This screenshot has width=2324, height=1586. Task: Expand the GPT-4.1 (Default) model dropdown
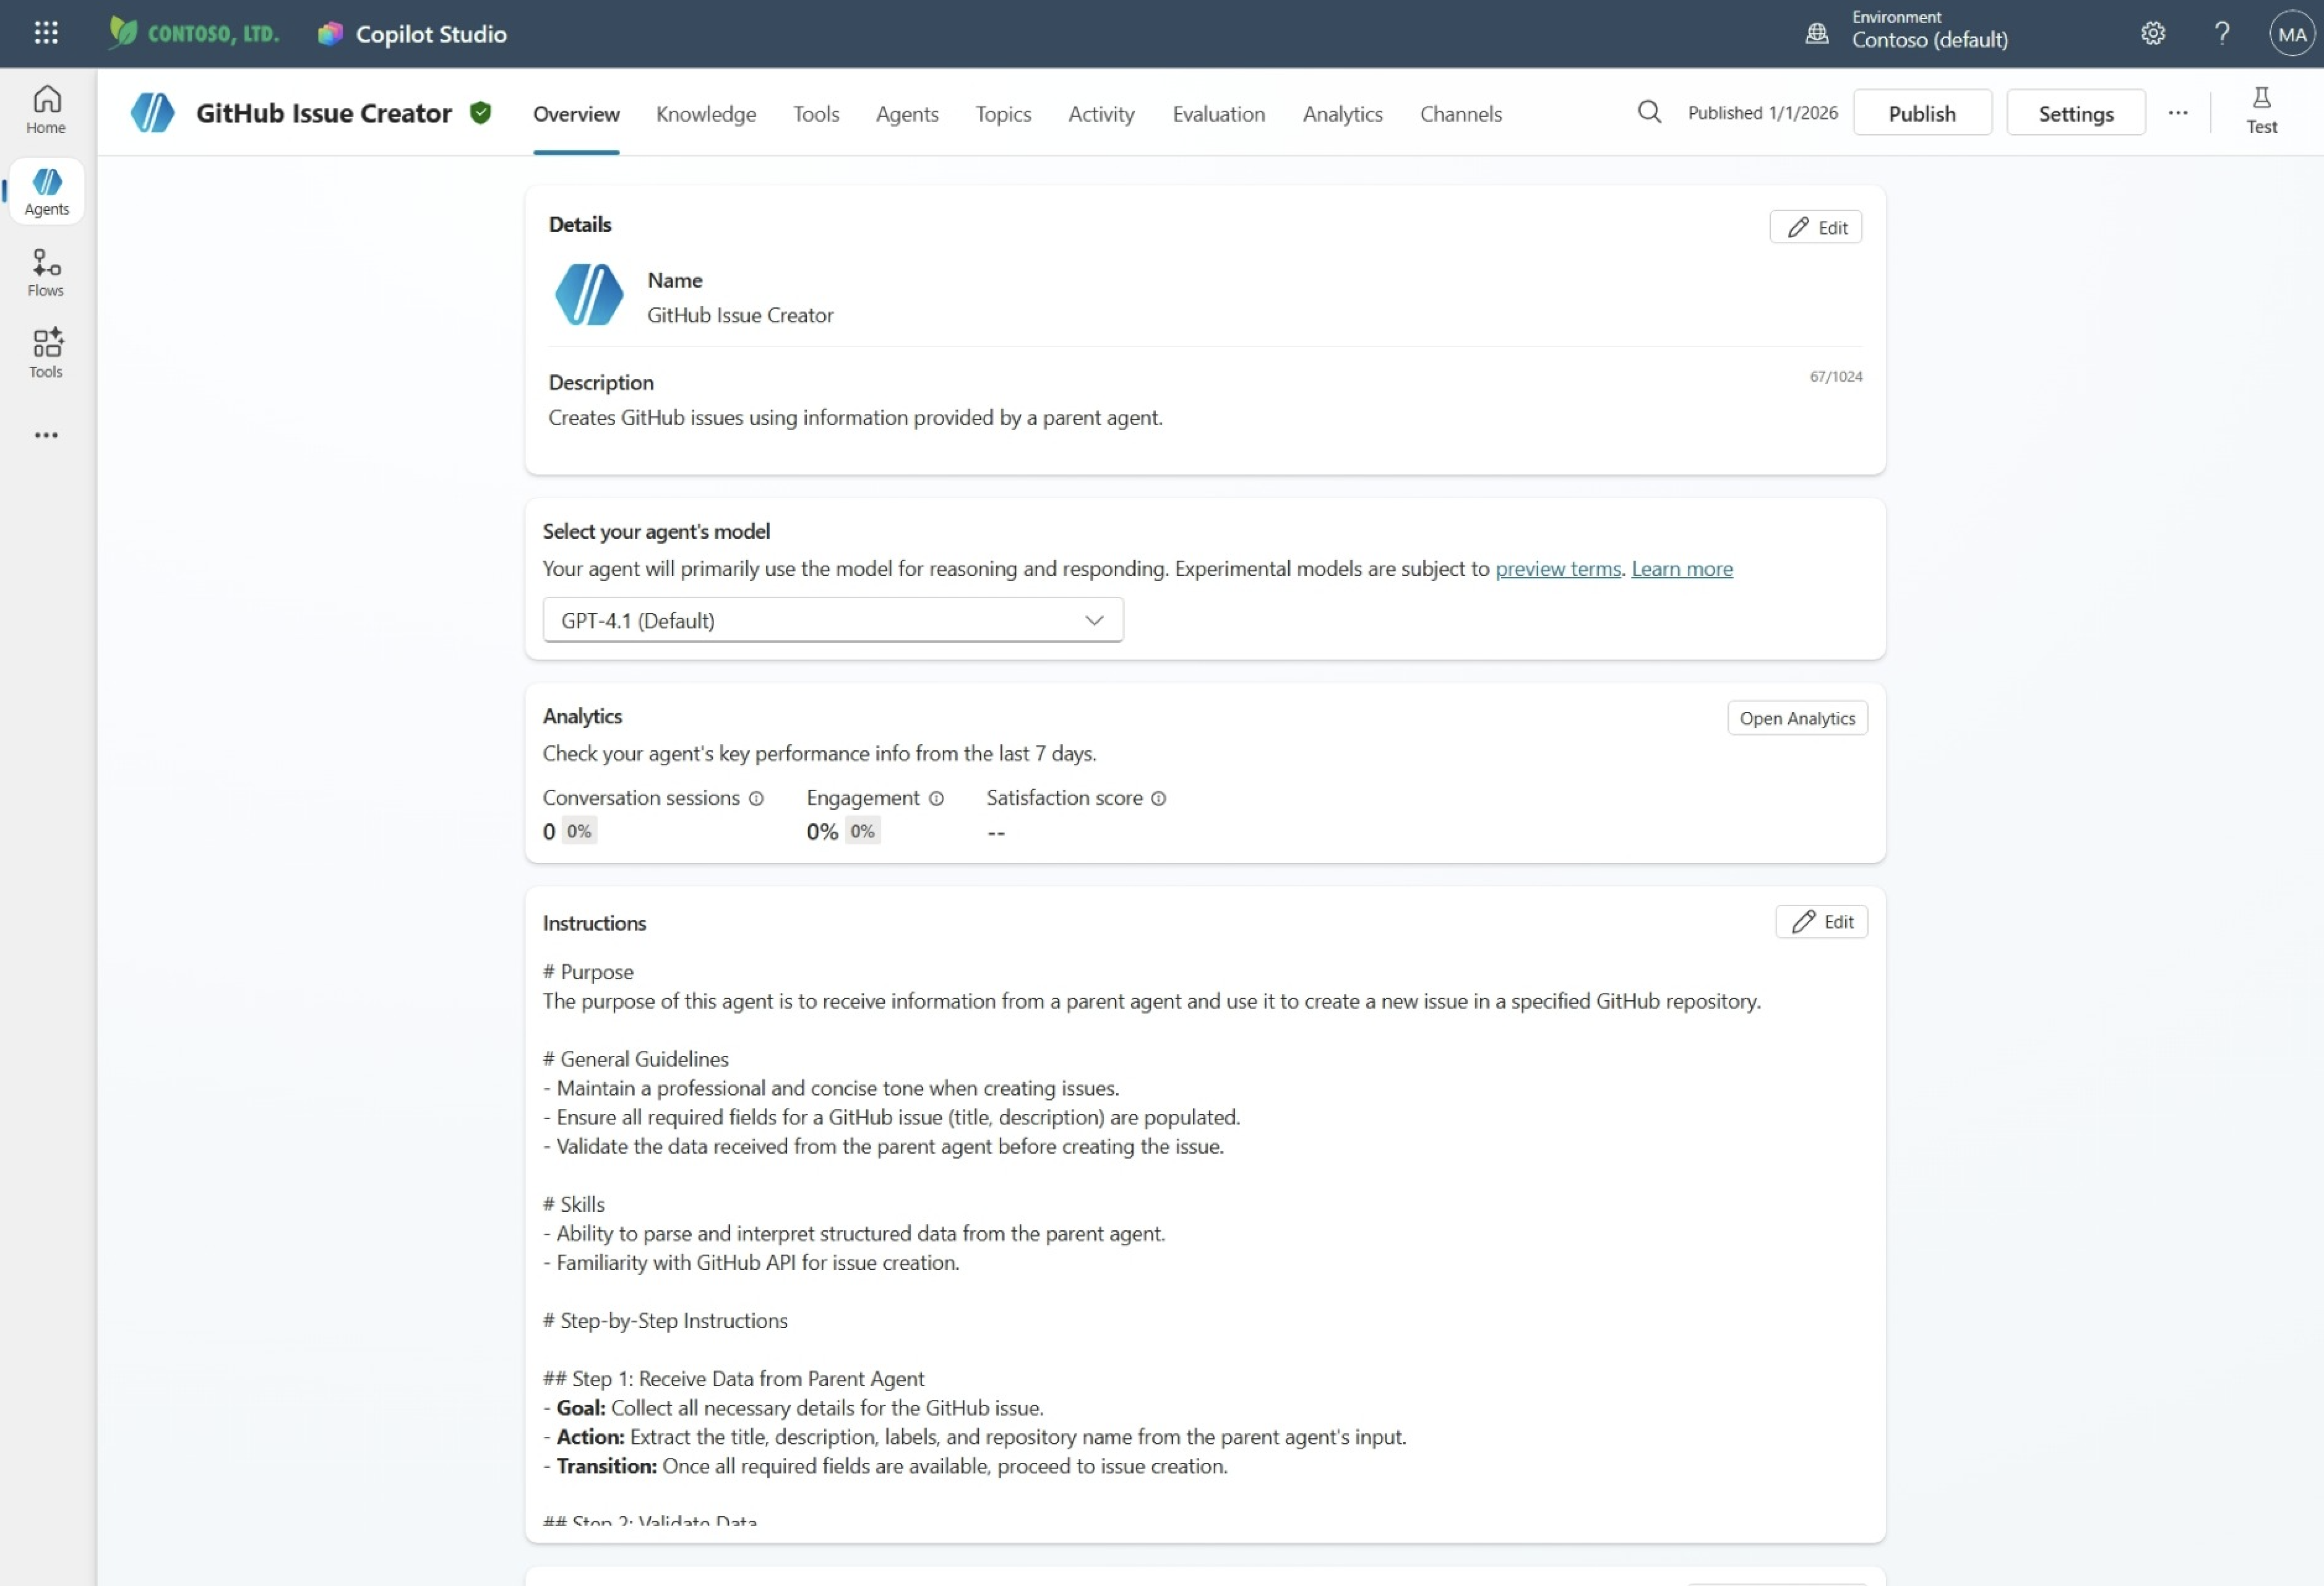(x=832, y=620)
